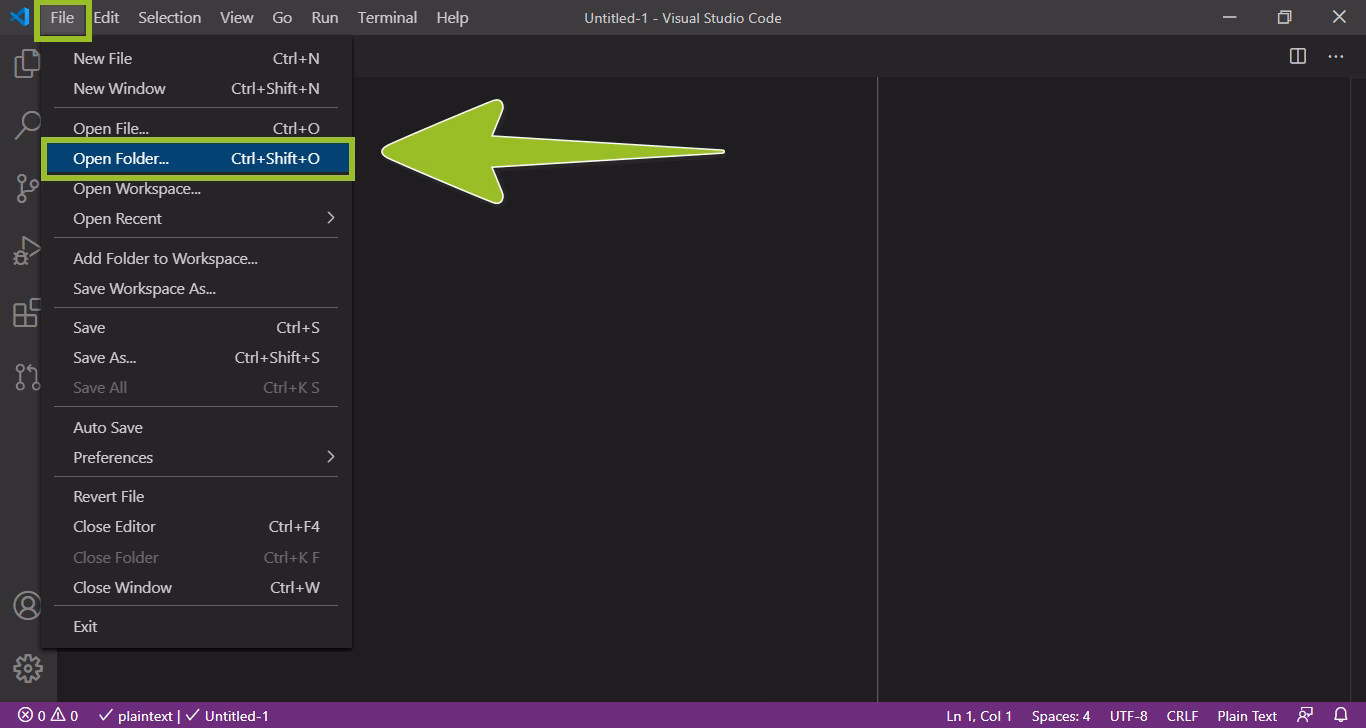Viewport: 1366px width, 728px height.
Task: Open the pull requests view icon
Action: tap(27, 376)
